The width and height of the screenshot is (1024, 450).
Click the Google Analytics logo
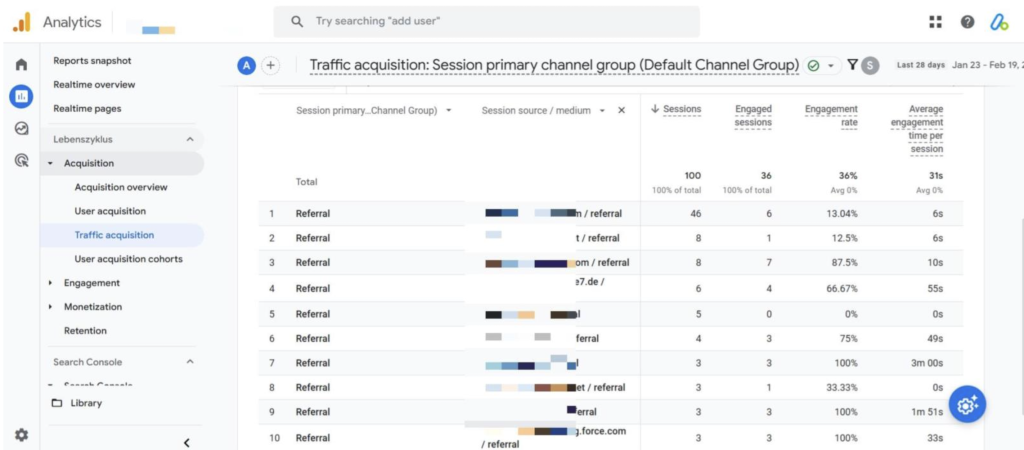click(x=22, y=22)
